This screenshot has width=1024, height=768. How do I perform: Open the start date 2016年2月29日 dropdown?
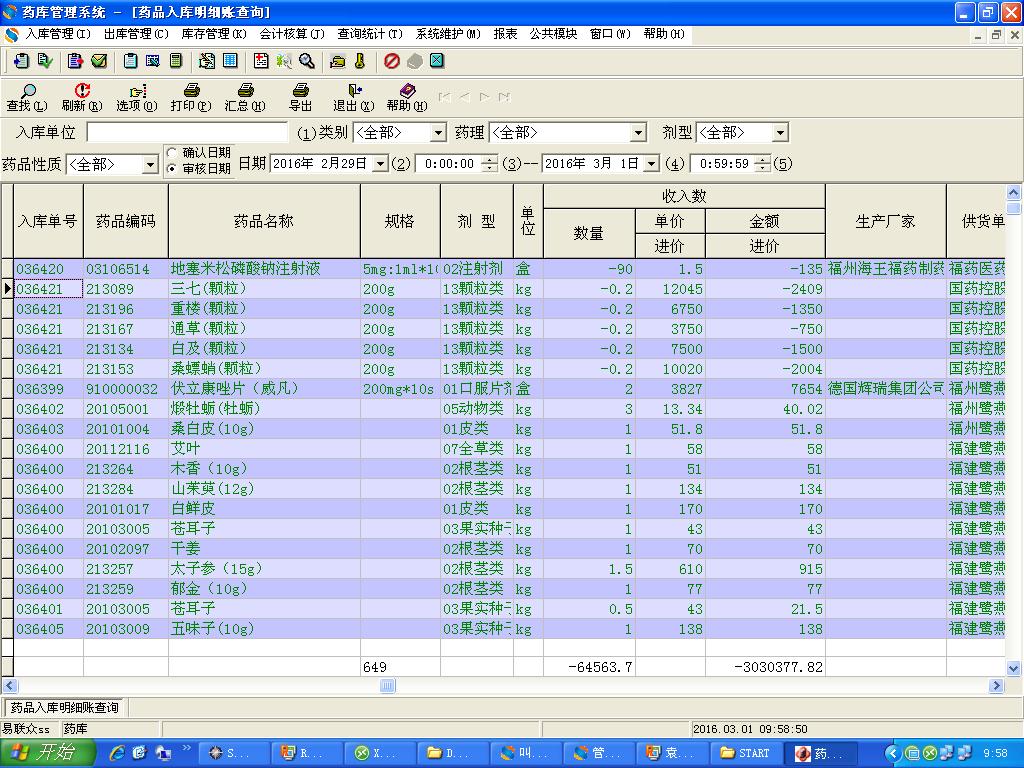click(380, 164)
